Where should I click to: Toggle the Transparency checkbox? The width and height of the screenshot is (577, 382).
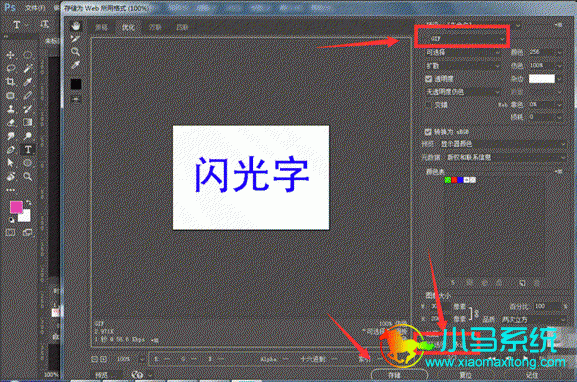click(x=428, y=79)
